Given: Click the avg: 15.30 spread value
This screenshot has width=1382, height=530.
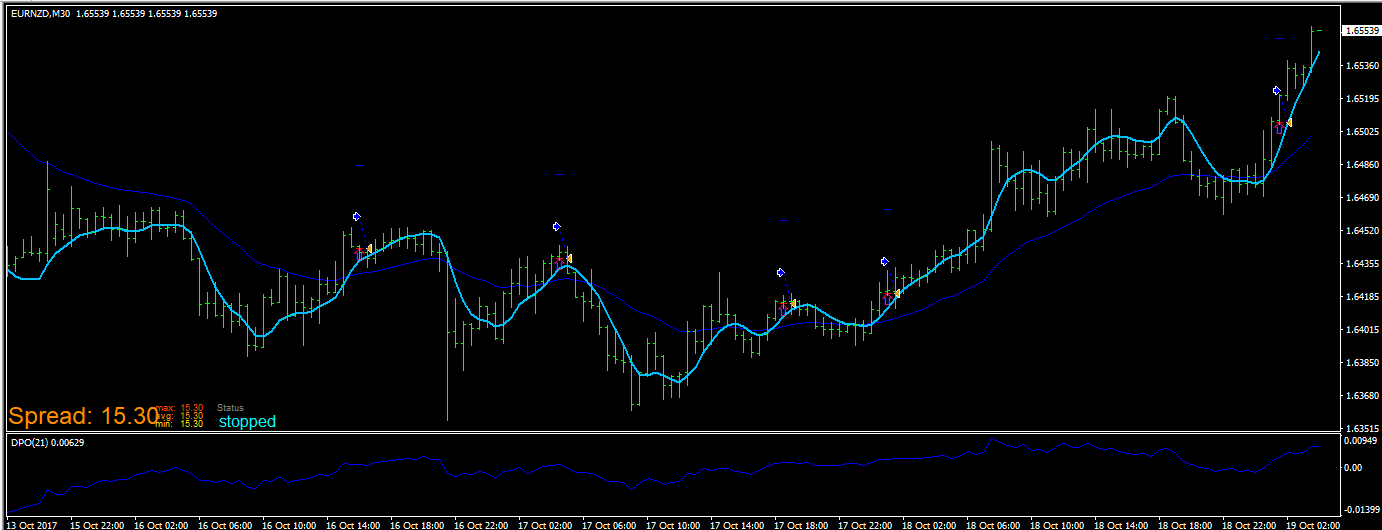Looking at the screenshot, I should pos(180,416).
